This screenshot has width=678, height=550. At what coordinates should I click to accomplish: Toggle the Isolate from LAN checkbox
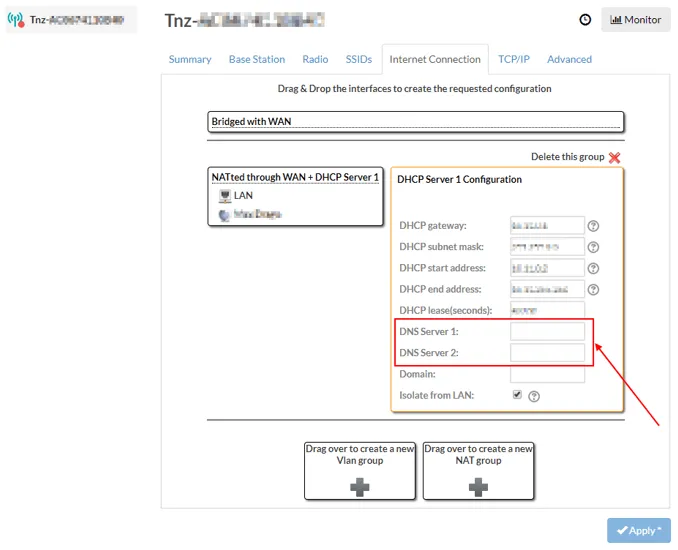517,394
